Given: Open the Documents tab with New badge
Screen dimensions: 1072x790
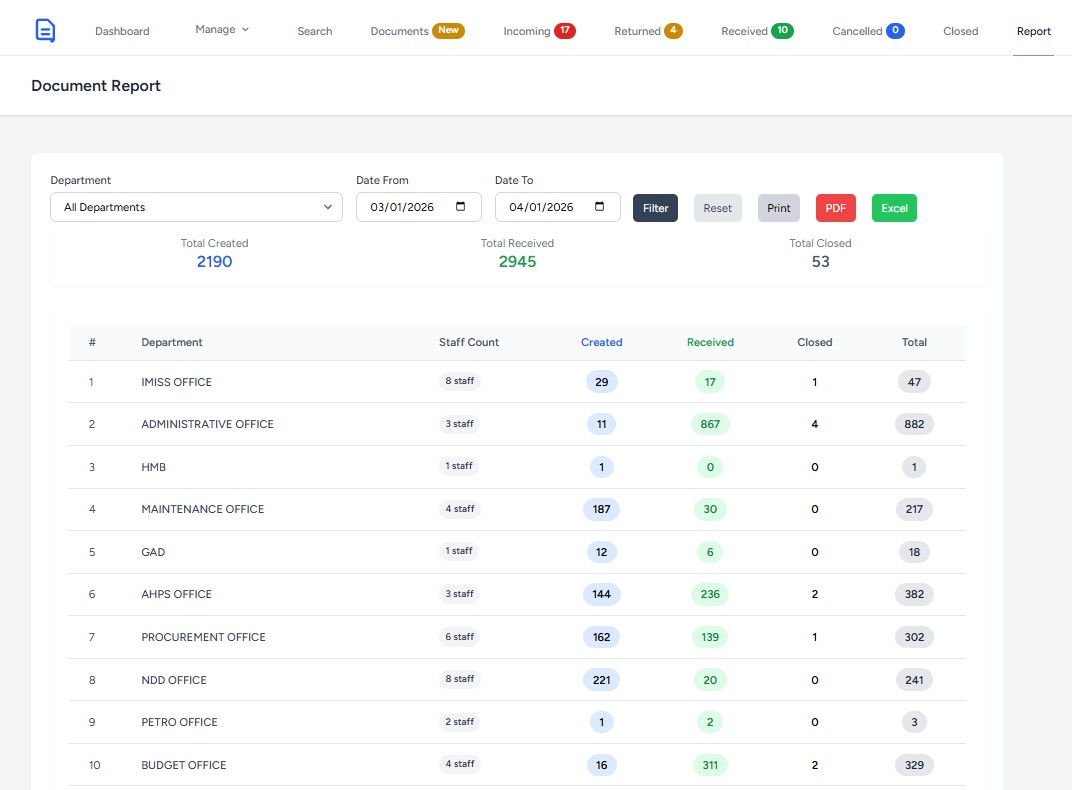Looking at the screenshot, I should coord(417,31).
